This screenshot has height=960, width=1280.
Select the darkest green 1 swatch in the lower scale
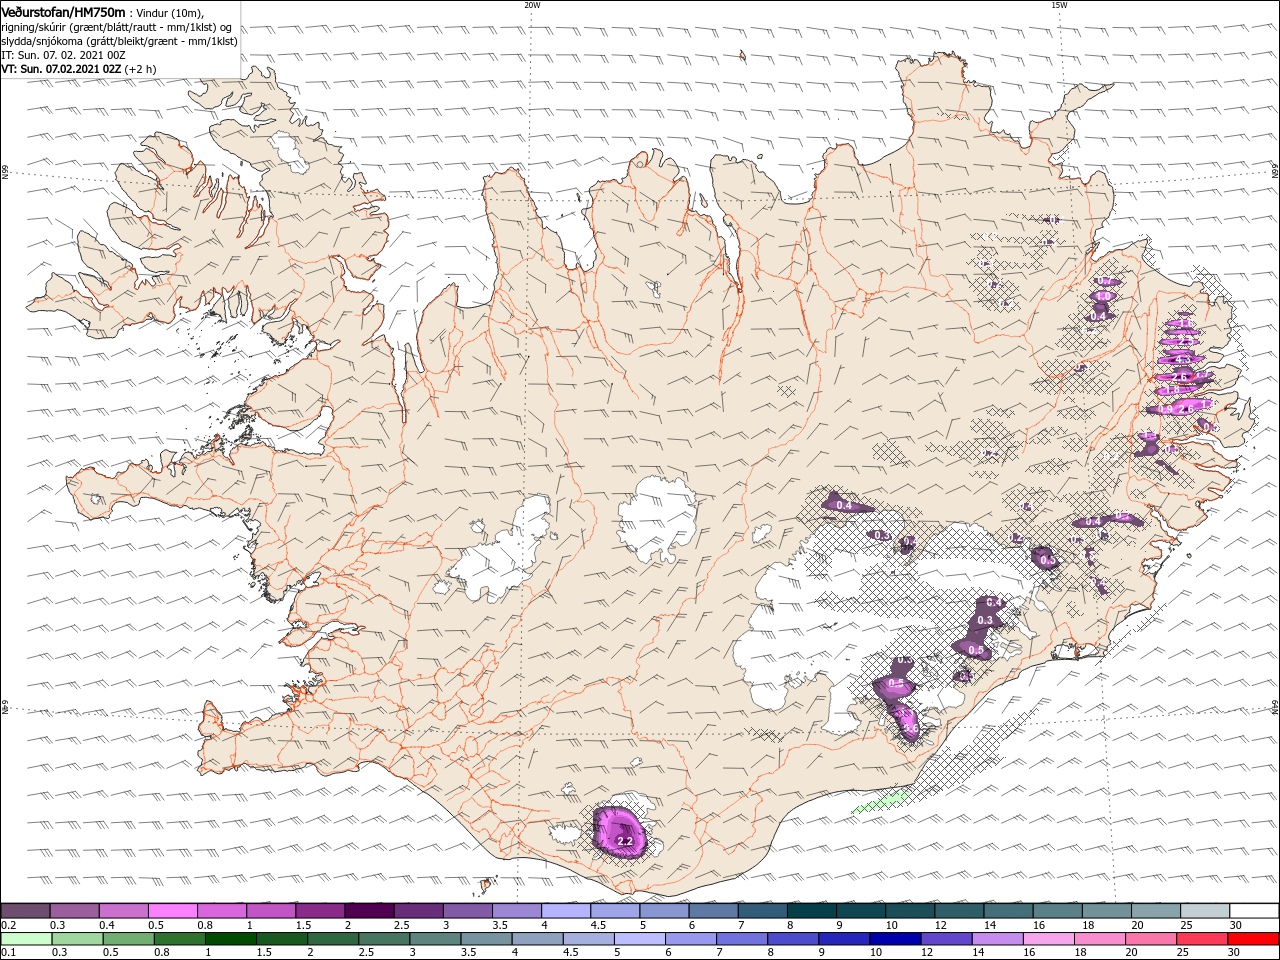tap(230, 939)
